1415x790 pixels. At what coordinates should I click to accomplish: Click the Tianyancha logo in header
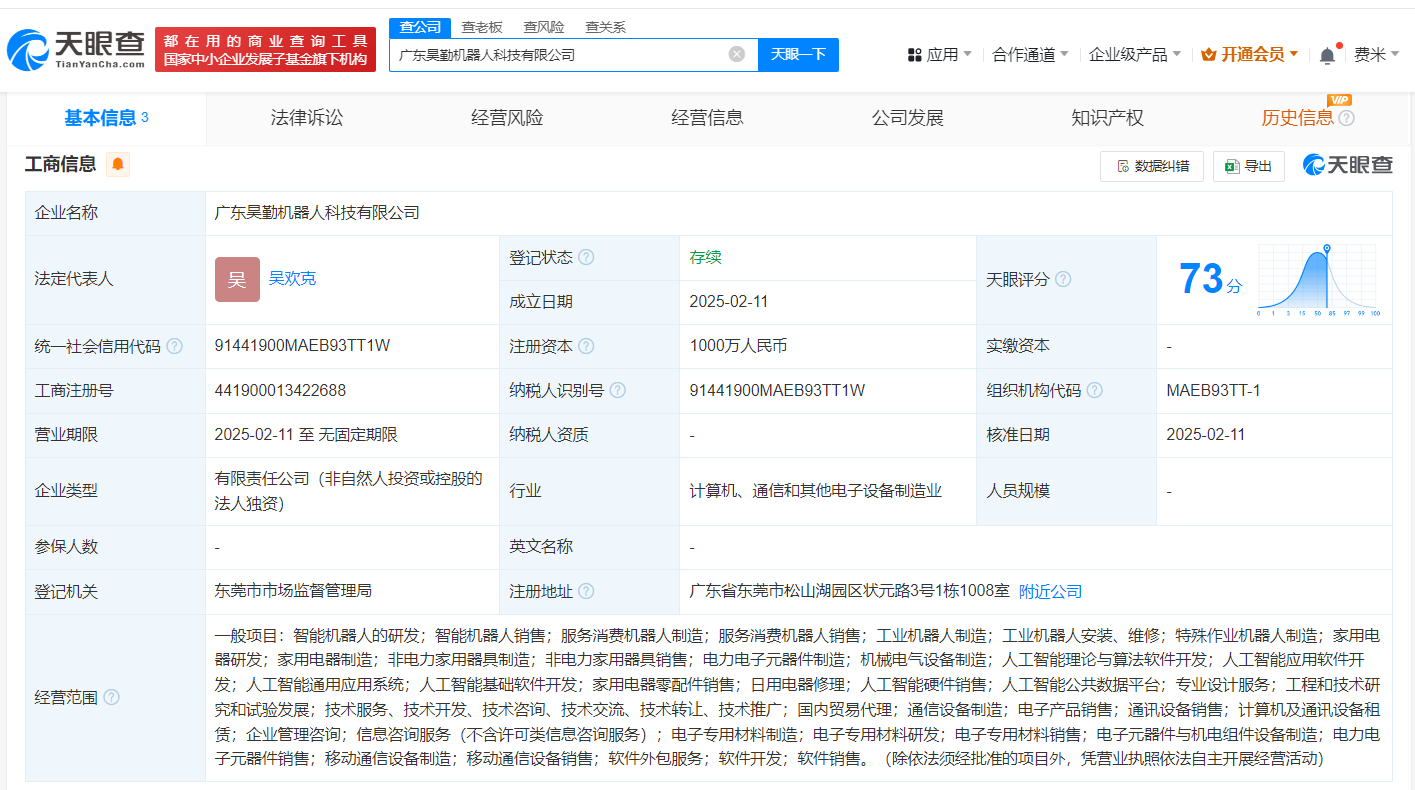[x=76, y=50]
